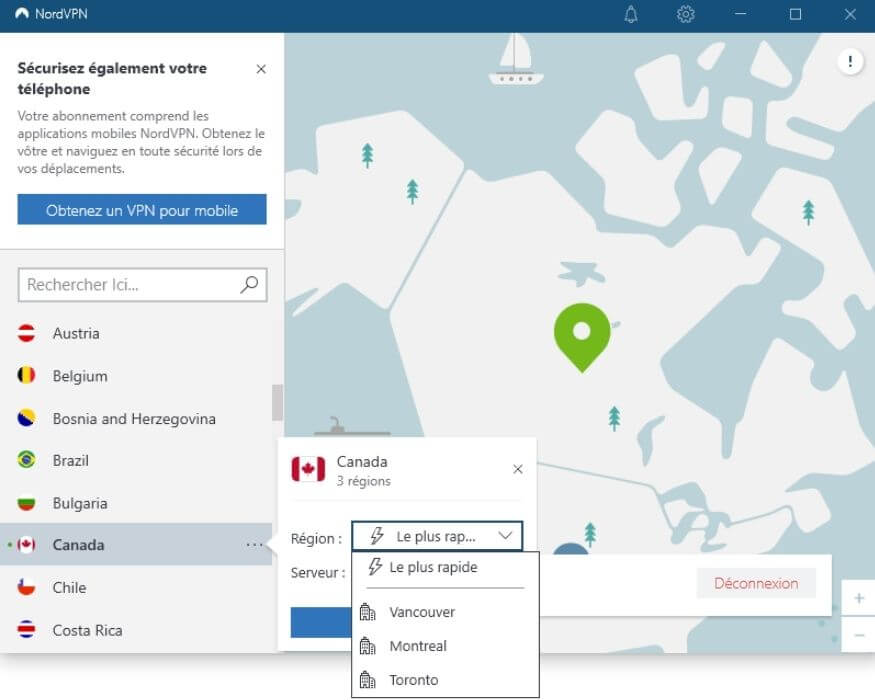The height and width of the screenshot is (700, 875).
Task: Choose Vancouver region
Action: (445, 612)
